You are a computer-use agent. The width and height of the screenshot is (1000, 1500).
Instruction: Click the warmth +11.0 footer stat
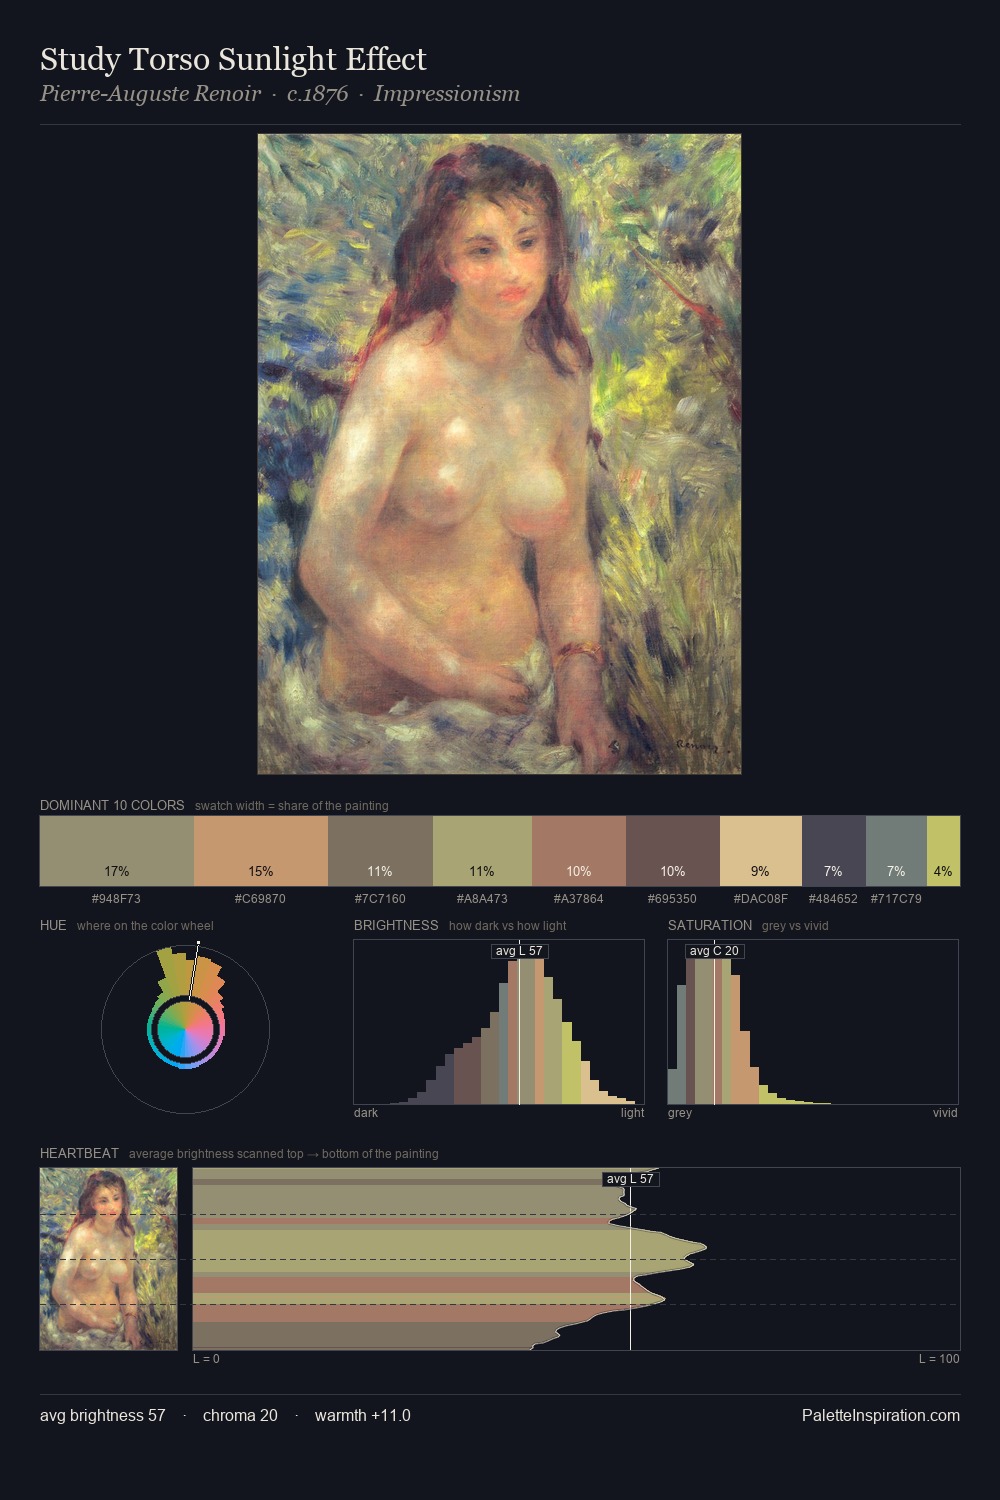(x=363, y=1415)
